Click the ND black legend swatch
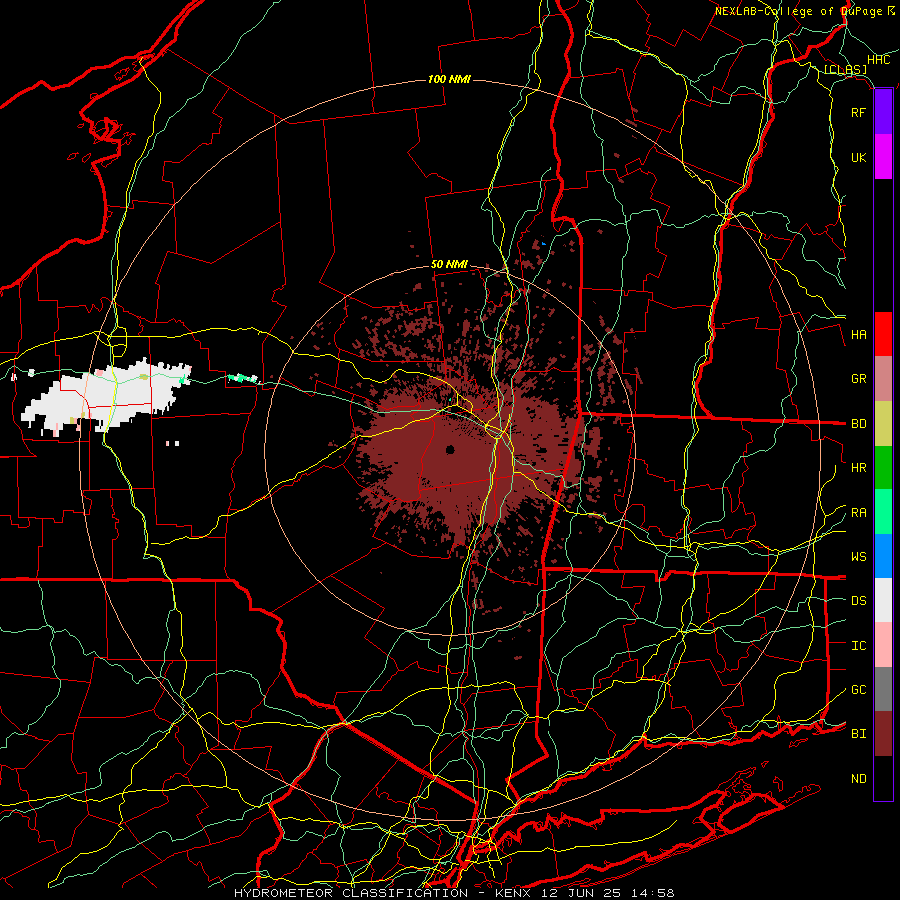The height and width of the screenshot is (900, 900). point(883,778)
